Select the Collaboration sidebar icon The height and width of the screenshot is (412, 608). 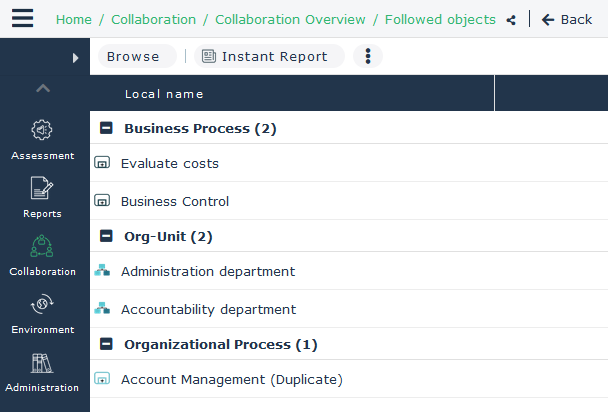42,255
